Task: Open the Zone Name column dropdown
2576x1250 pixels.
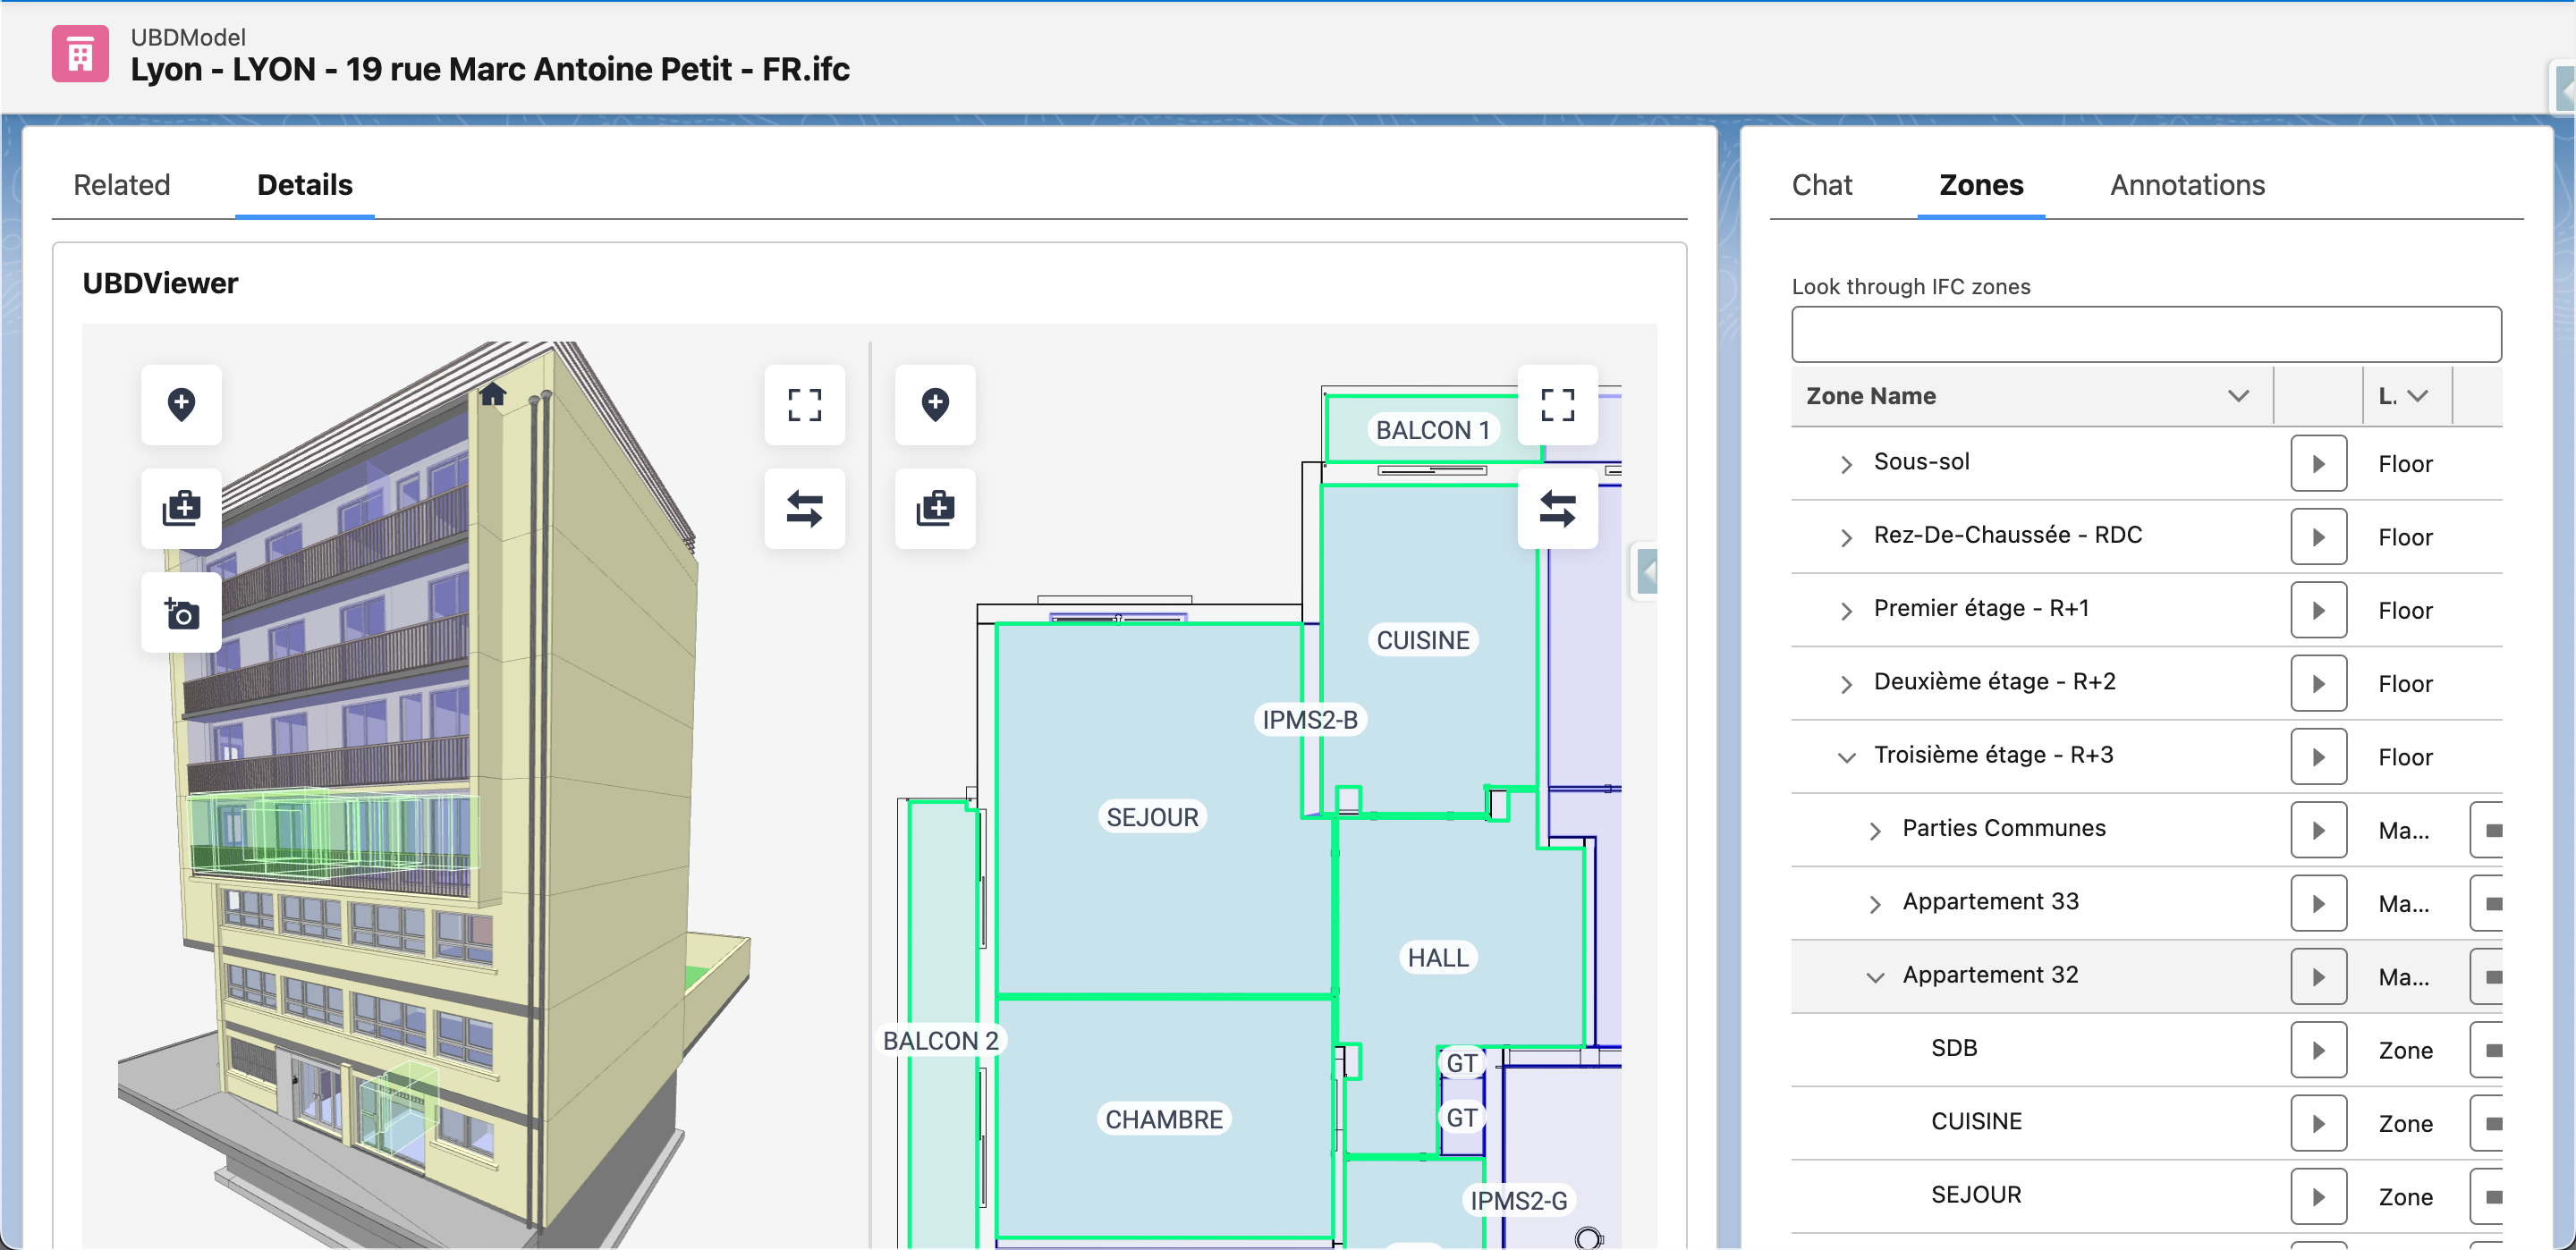Action: click(2238, 396)
